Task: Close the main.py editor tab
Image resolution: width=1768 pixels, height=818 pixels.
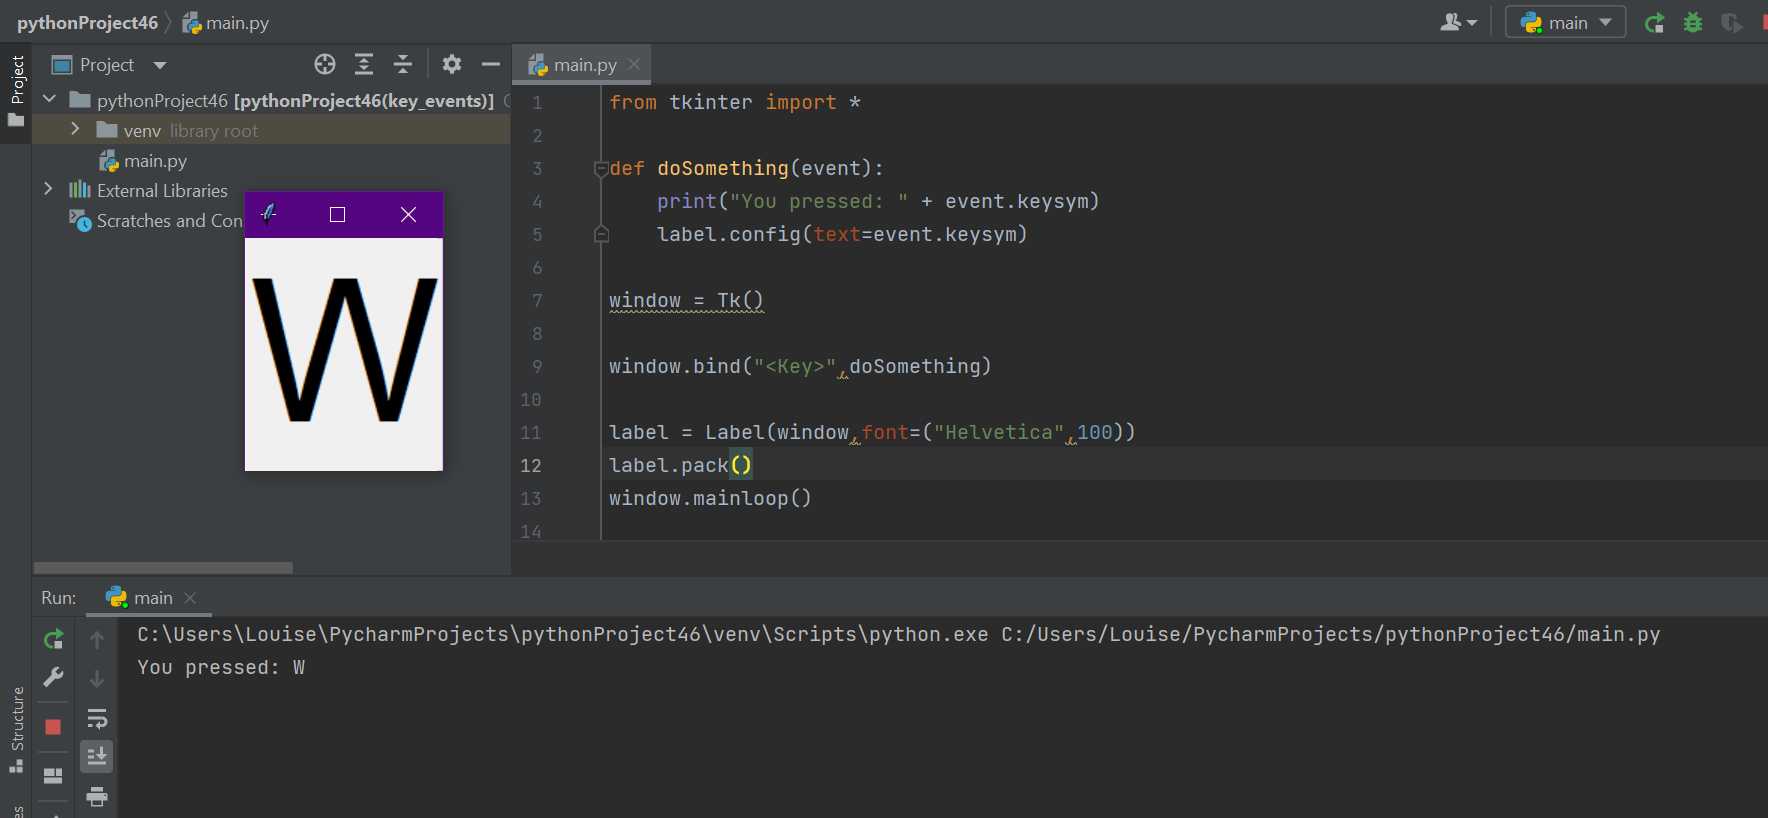Action: pos(634,65)
